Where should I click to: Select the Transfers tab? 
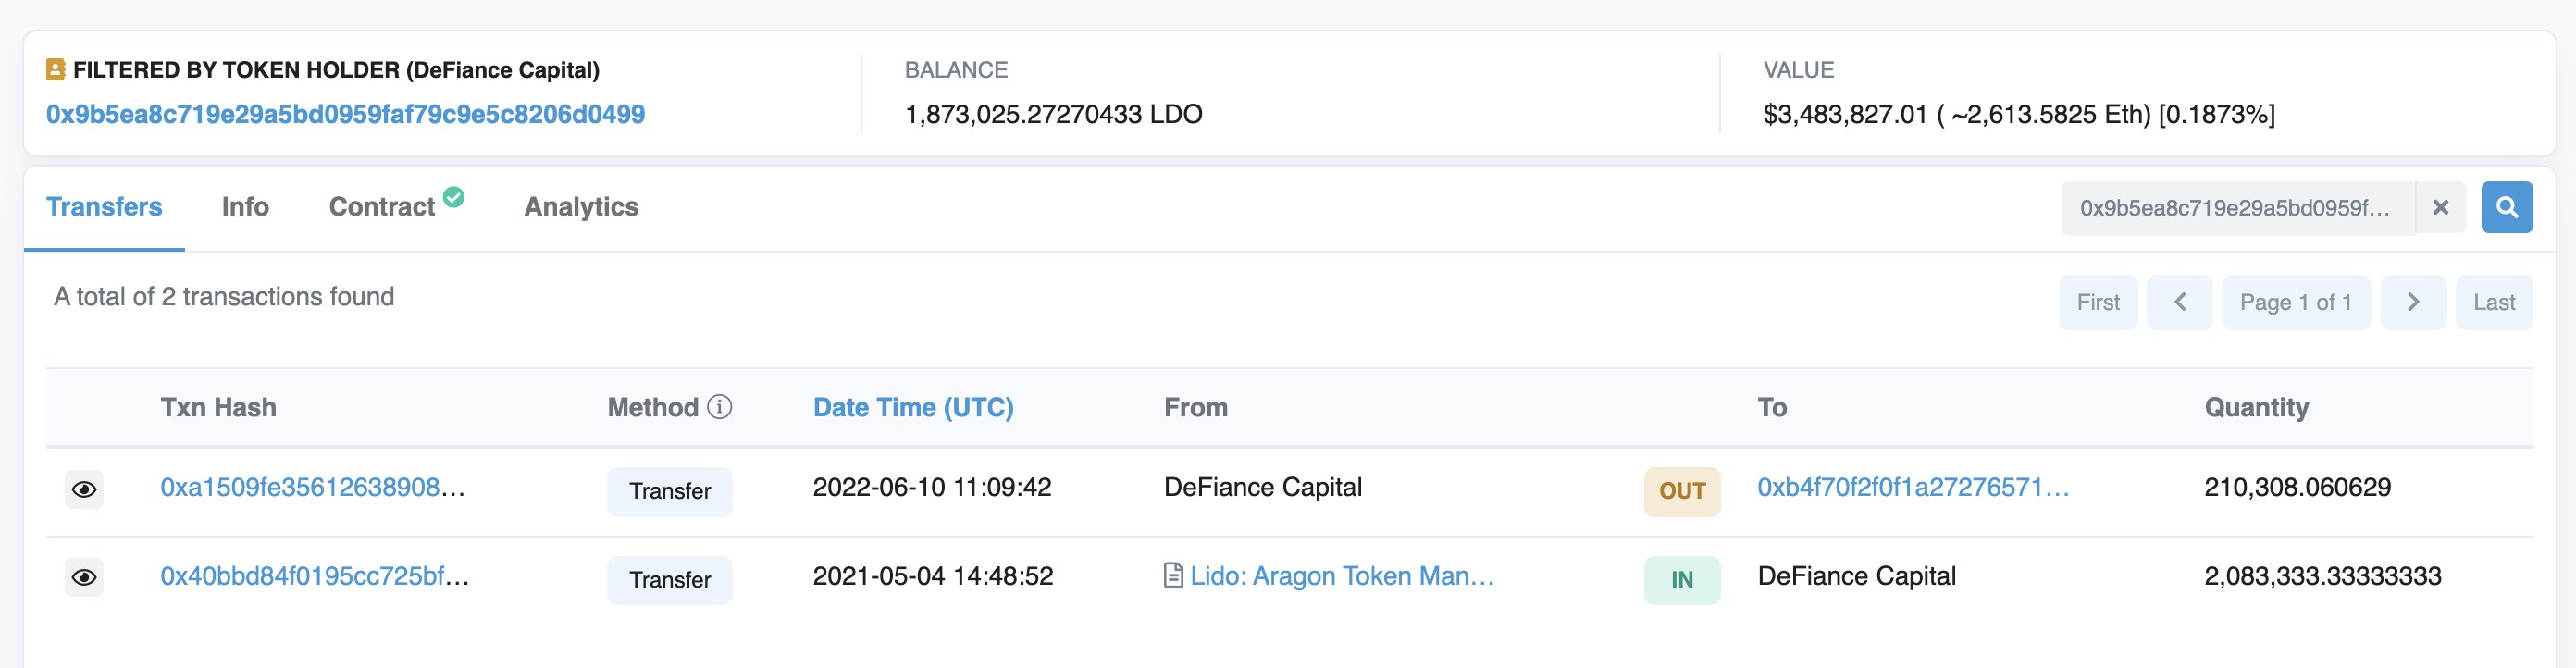click(104, 207)
